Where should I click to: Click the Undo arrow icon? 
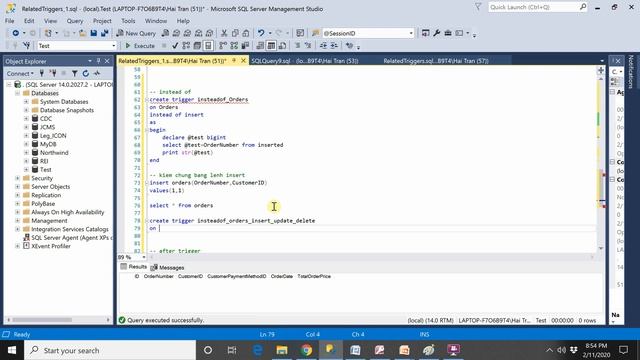click(x=261, y=33)
